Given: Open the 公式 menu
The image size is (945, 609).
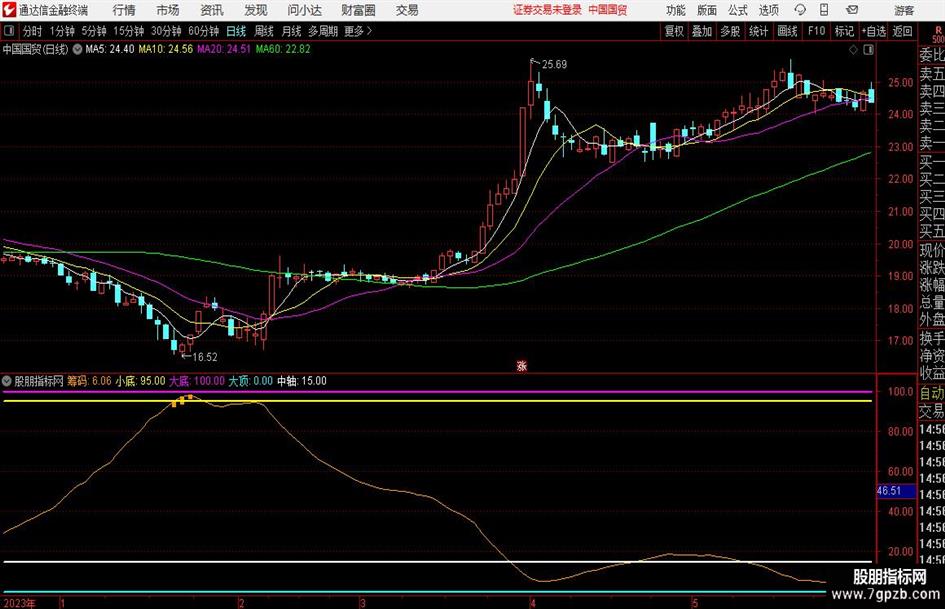Looking at the screenshot, I should tap(738, 10).
